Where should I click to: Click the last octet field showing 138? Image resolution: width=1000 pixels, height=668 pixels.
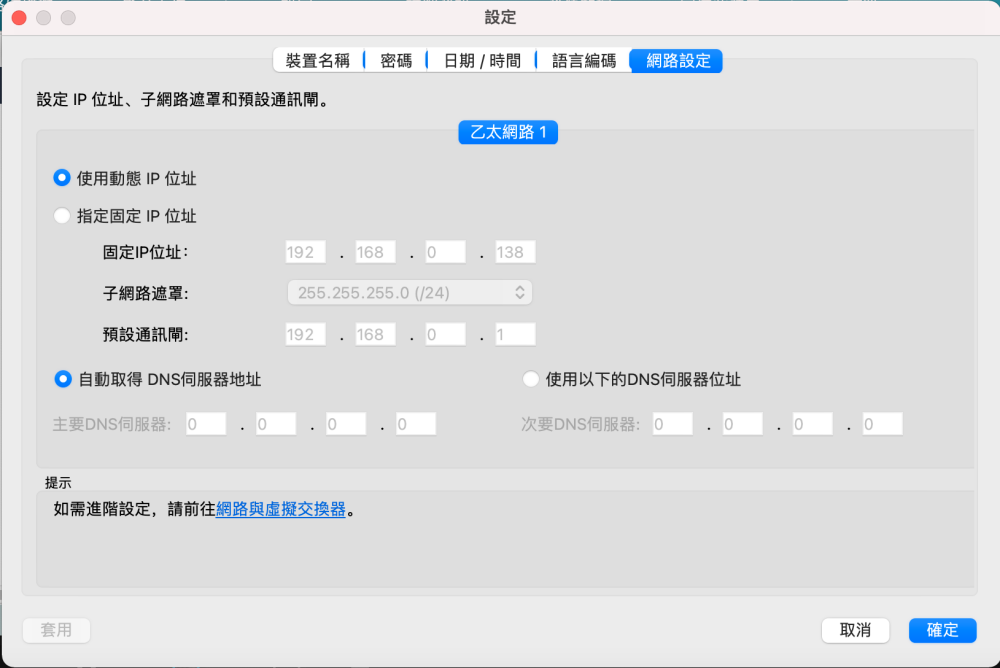pyautogui.click(x=515, y=252)
